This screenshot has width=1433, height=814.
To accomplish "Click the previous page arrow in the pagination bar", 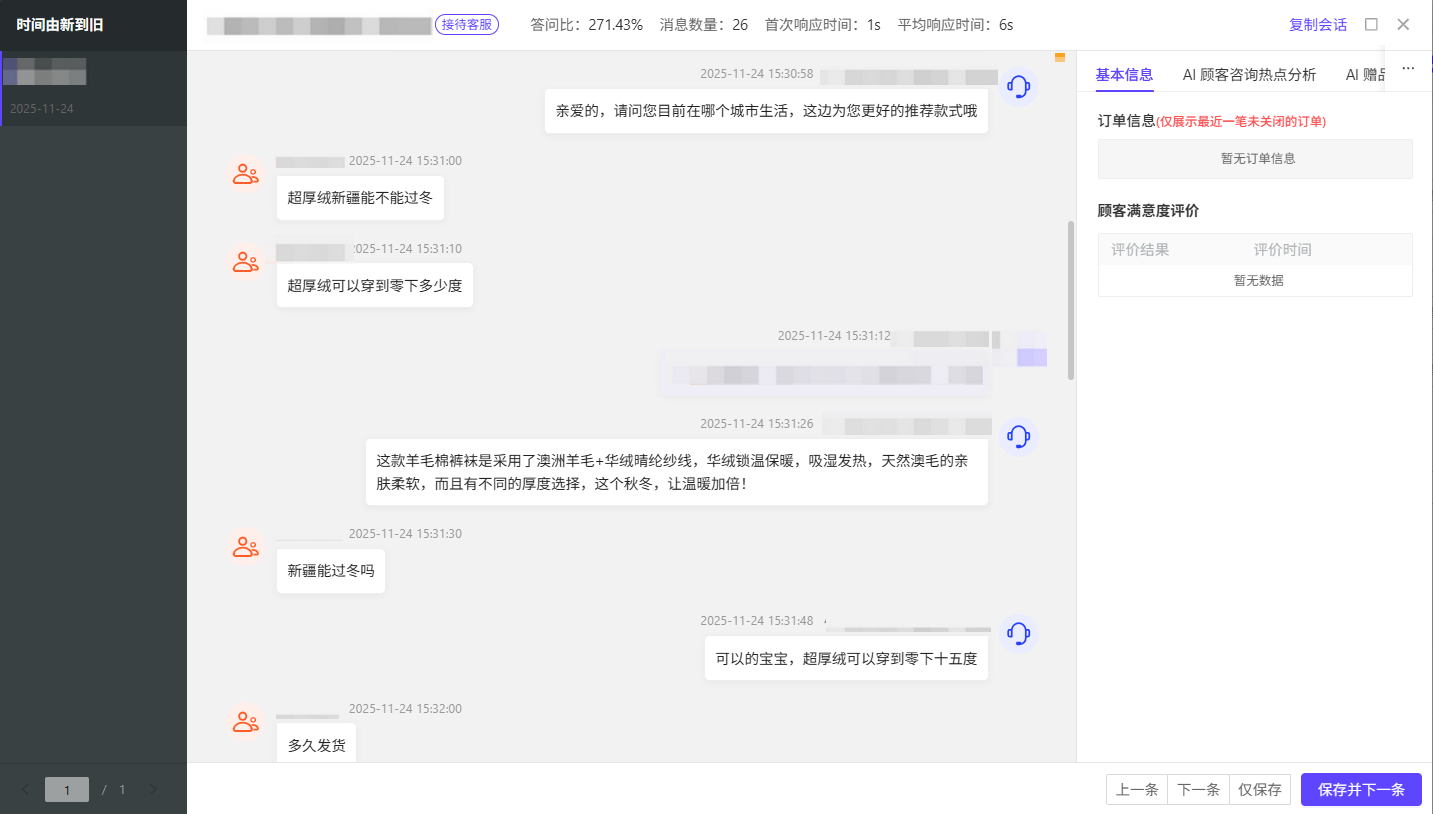I will pyautogui.click(x=24, y=789).
